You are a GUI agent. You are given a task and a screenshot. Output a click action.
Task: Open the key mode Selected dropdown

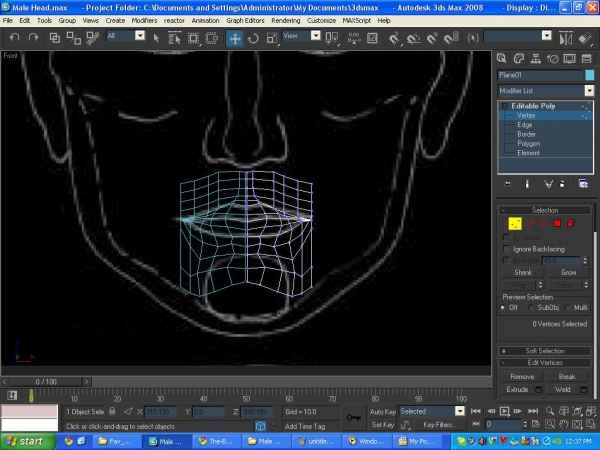(460, 411)
